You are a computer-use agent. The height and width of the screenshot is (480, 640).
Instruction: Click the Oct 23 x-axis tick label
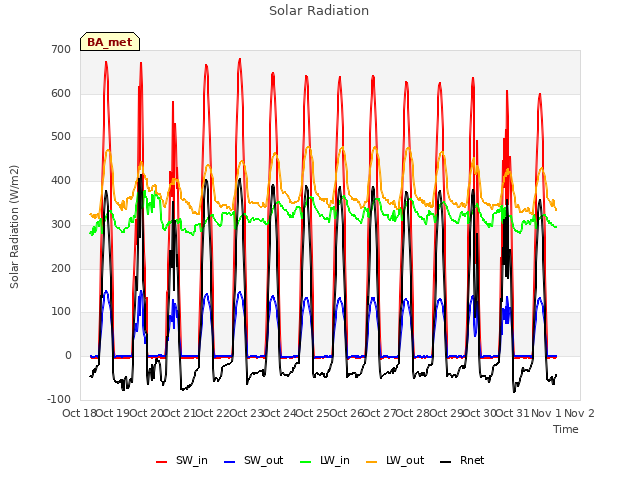(246, 413)
